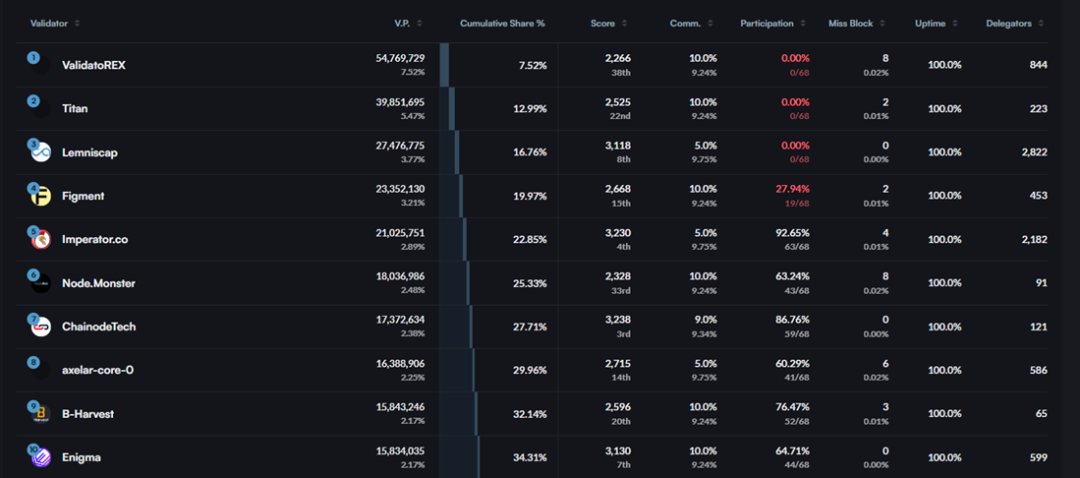1080x478 pixels.
Task: Click the Titan validator avatar
Action: [x=41, y=109]
